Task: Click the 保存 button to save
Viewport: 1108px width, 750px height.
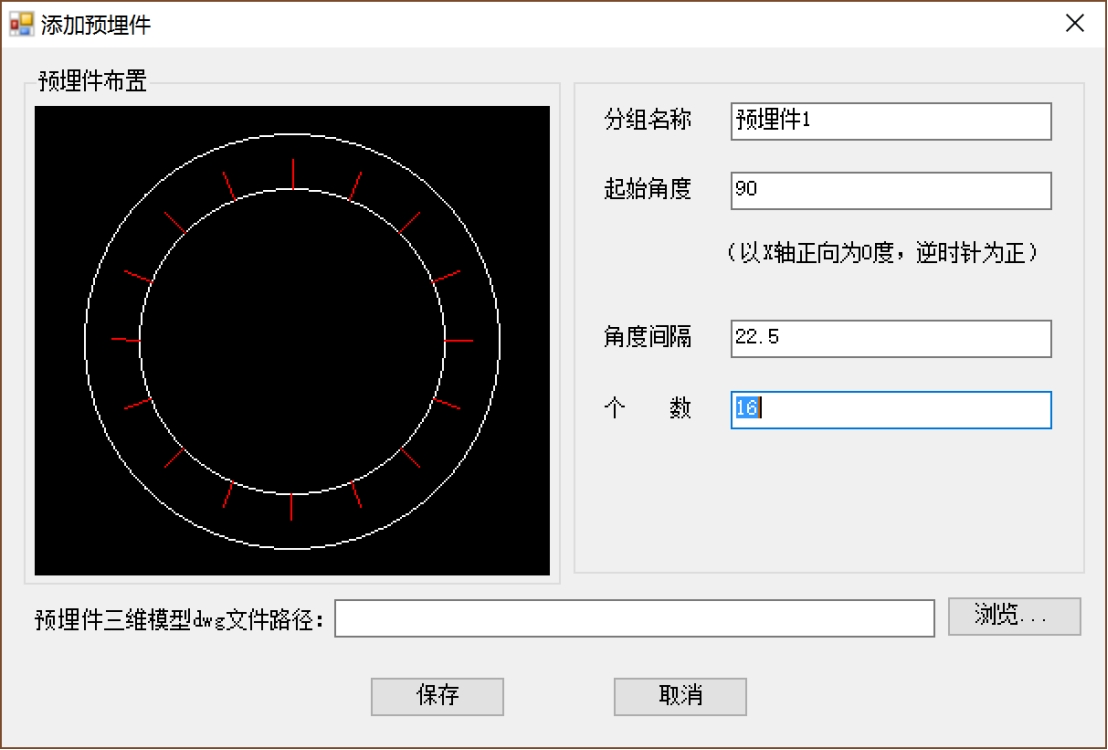Action: point(437,696)
